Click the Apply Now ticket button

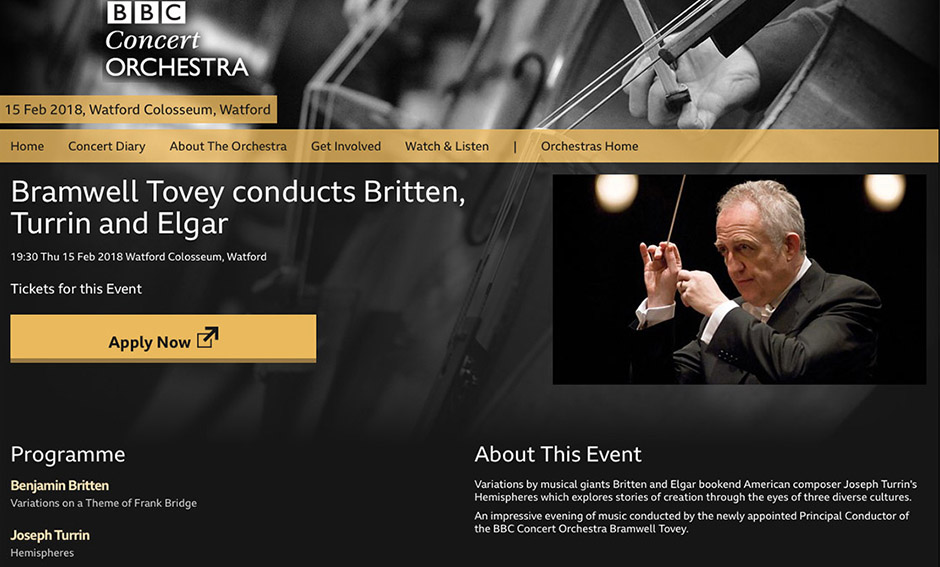click(x=163, y=339)
